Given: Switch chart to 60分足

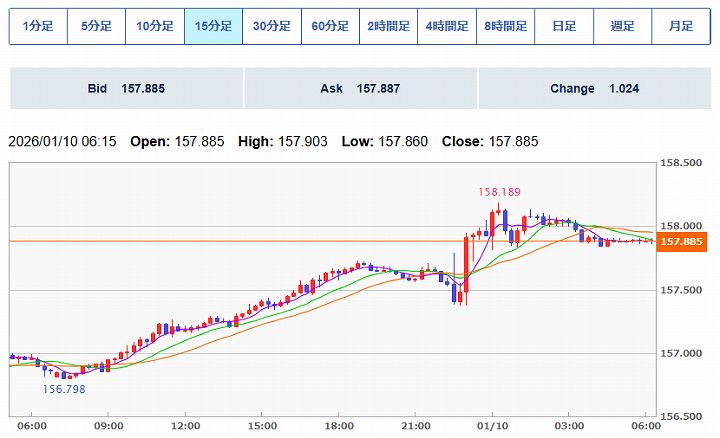Looking at the screenshot, I should [x=330, y=27].
